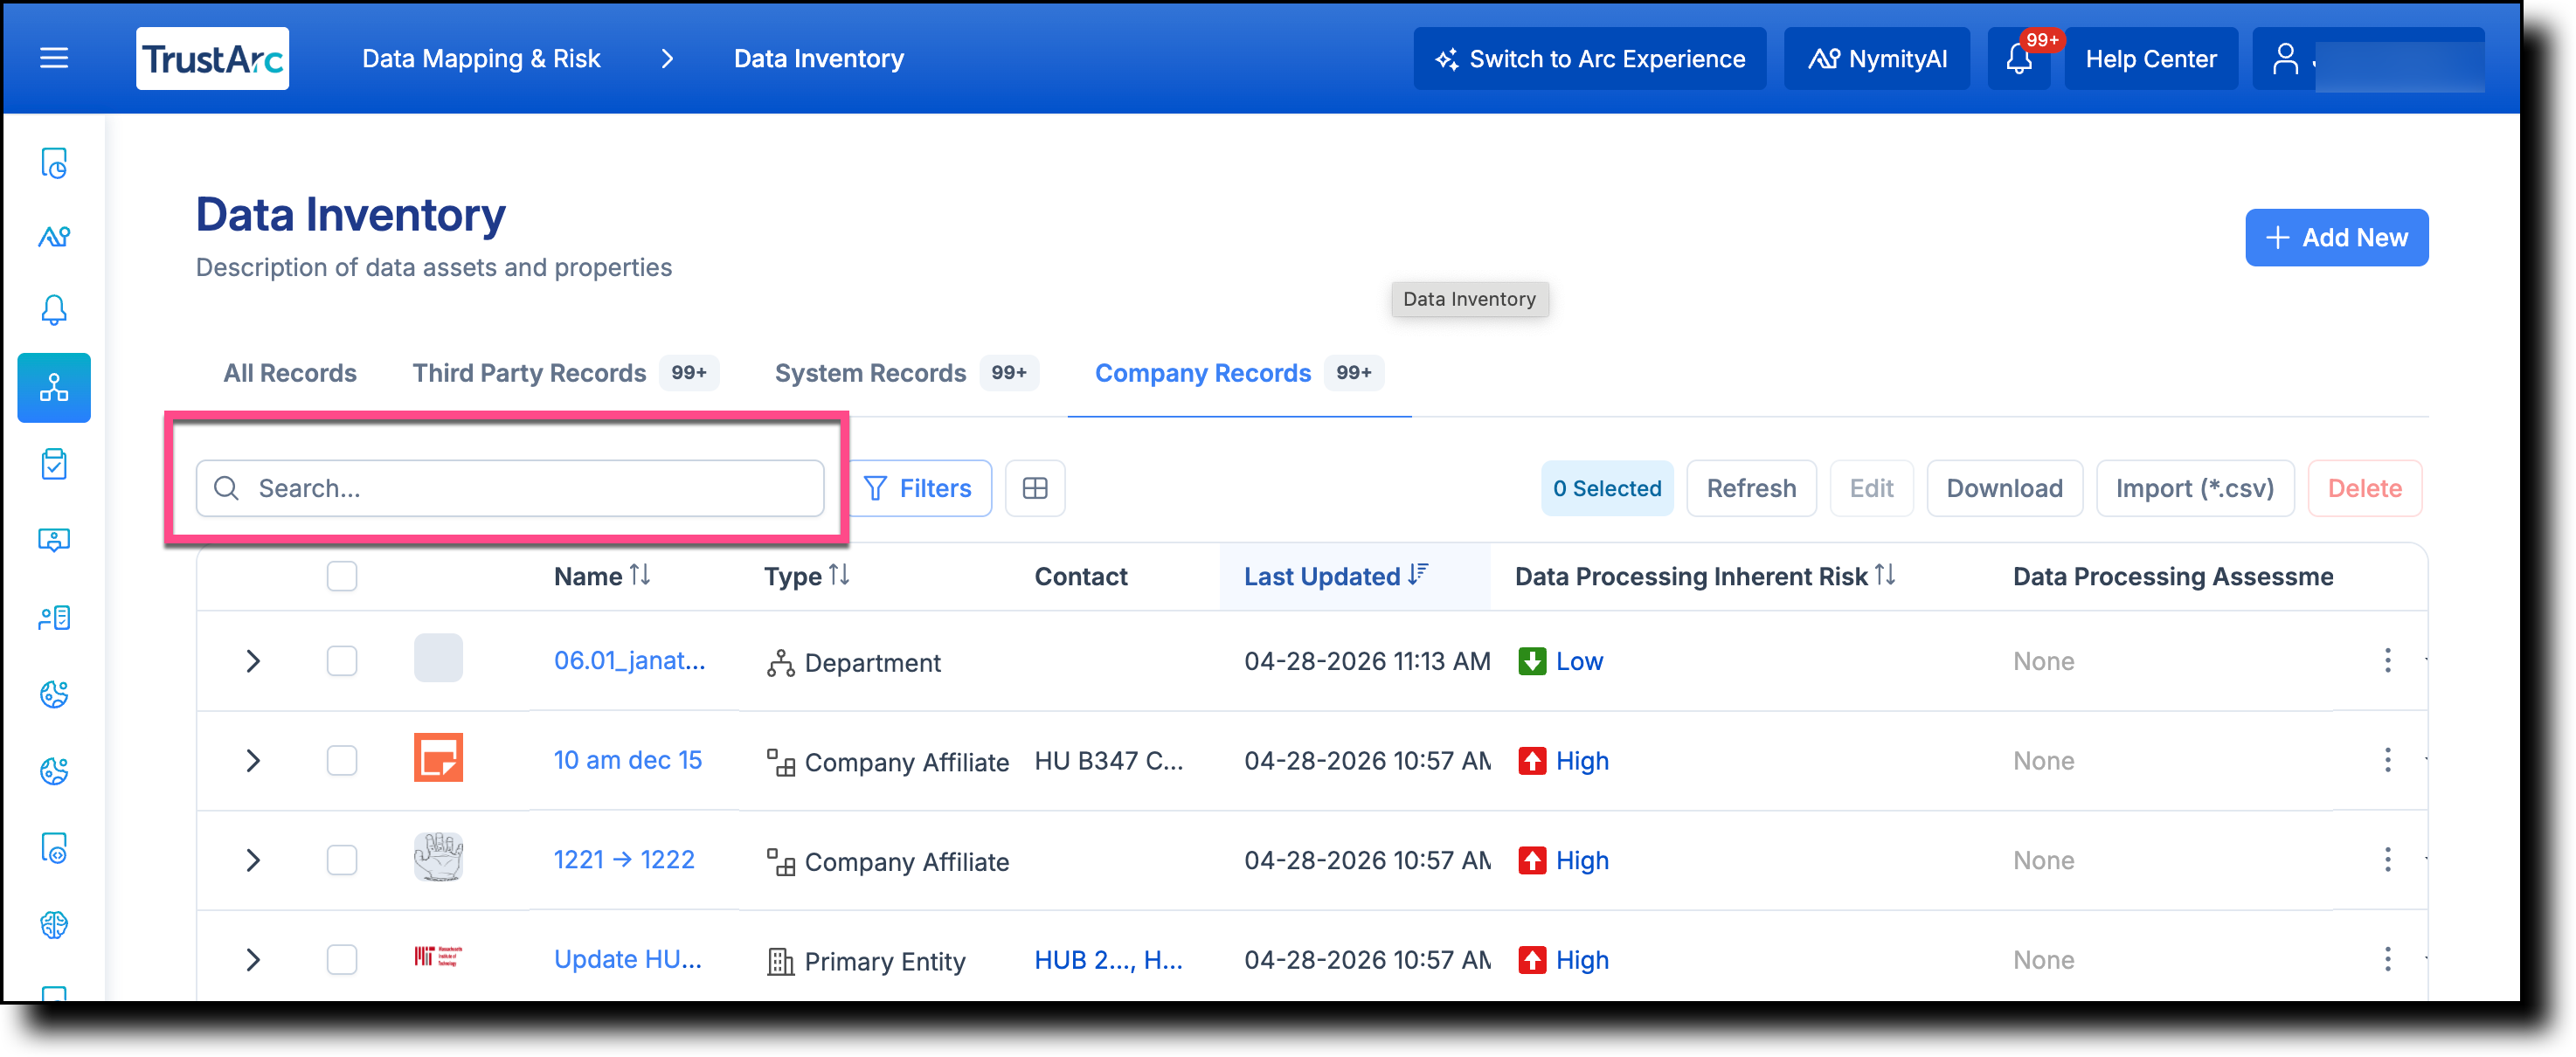
Task: Open the training screen sidebar icon
Action: (x=54, y=541)
